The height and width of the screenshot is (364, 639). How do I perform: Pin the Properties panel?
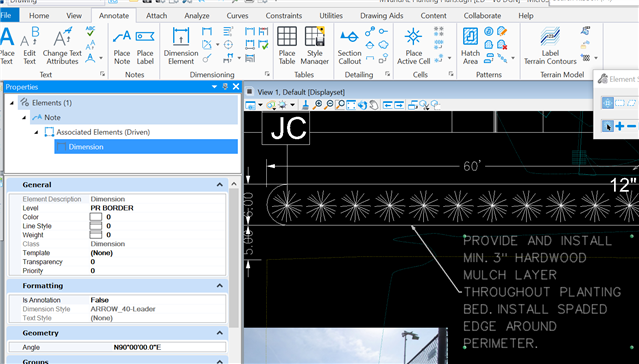point(225,86)
